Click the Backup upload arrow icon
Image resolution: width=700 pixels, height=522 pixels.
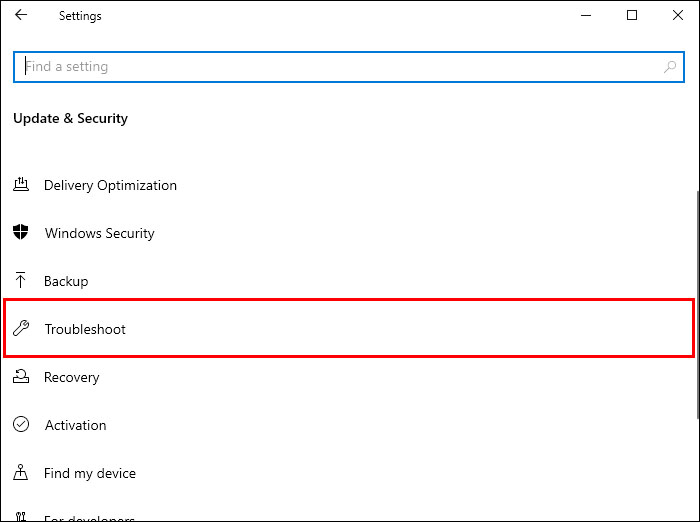click(x=21, y=281)
